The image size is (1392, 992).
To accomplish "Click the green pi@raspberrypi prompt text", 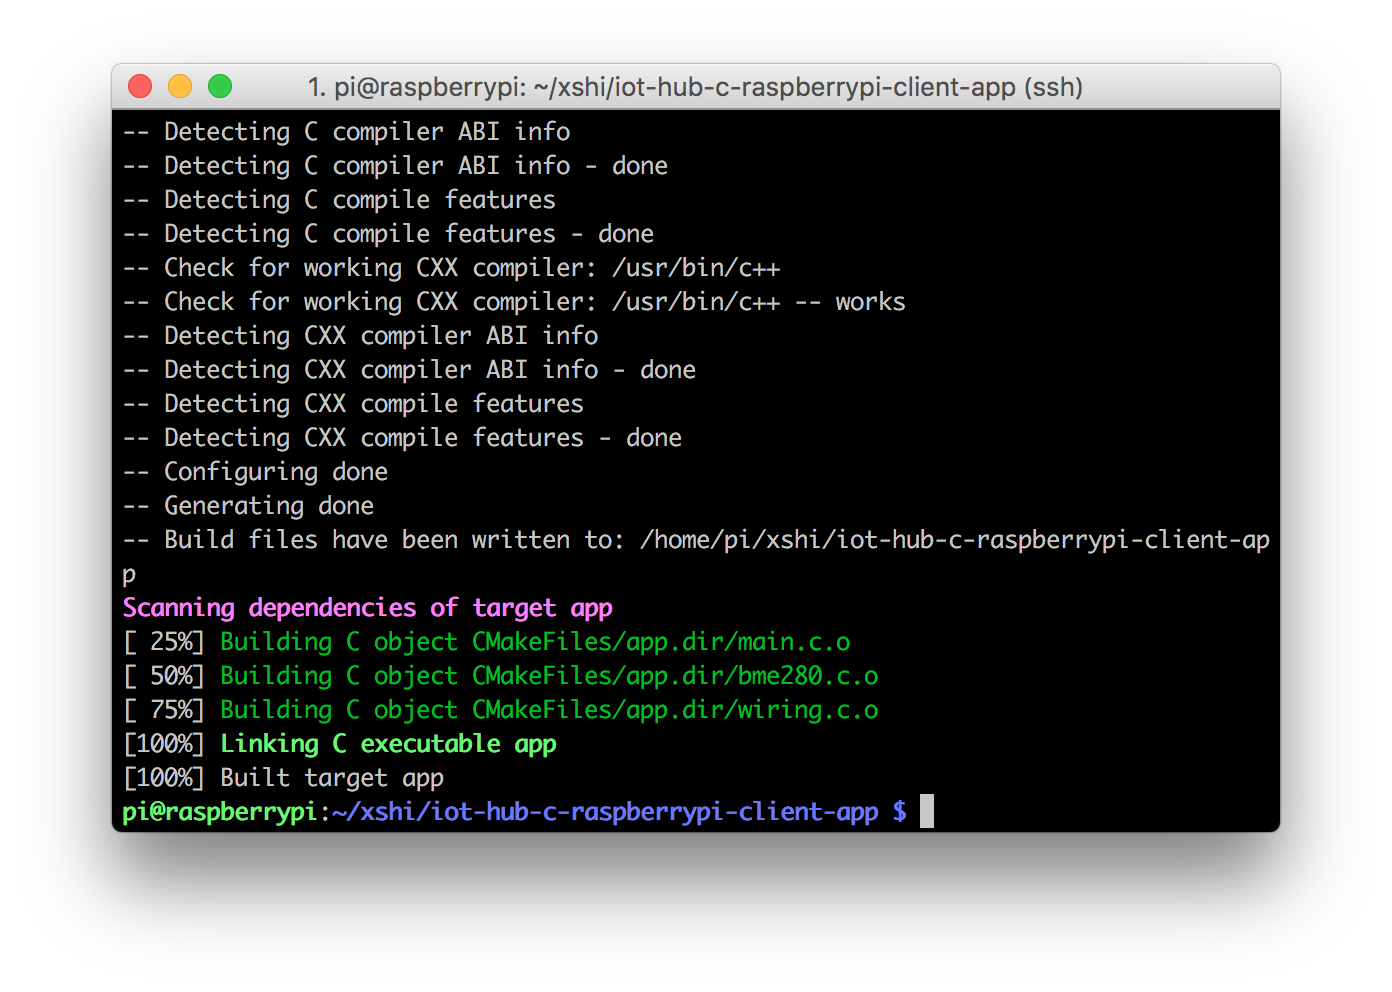I will pyautogui.click(x=220, y=812).
